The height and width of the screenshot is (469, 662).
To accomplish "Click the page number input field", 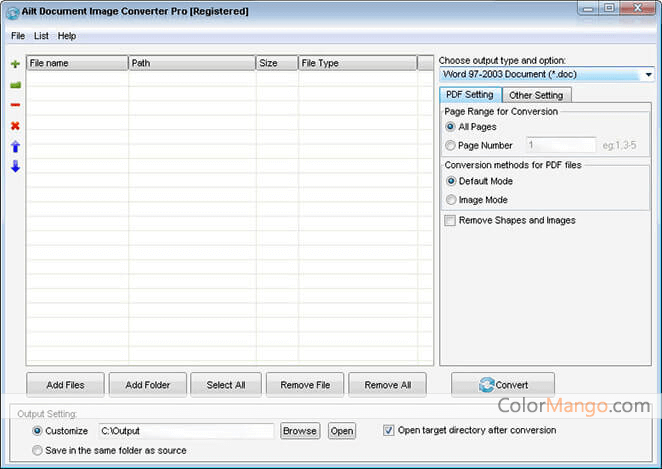I will [561, 145].
